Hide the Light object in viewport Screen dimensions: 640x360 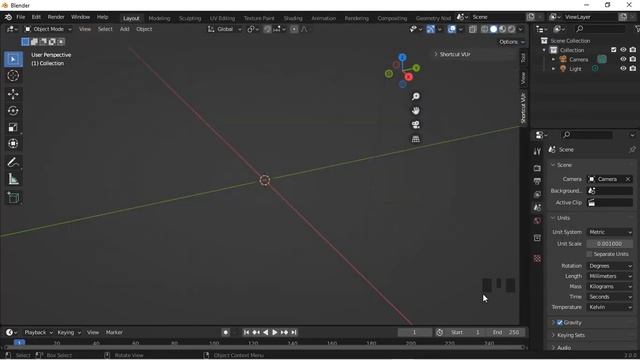[623, 69]
